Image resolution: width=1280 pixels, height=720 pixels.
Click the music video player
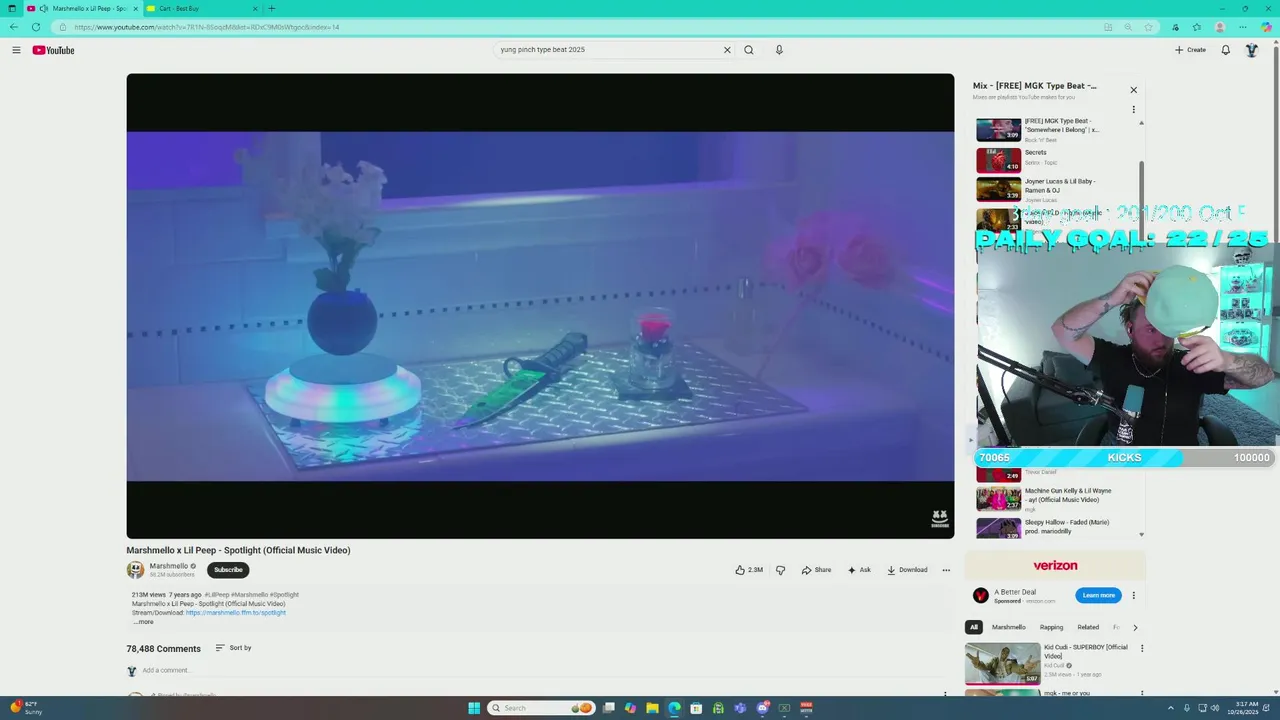(x=540, y=306)
